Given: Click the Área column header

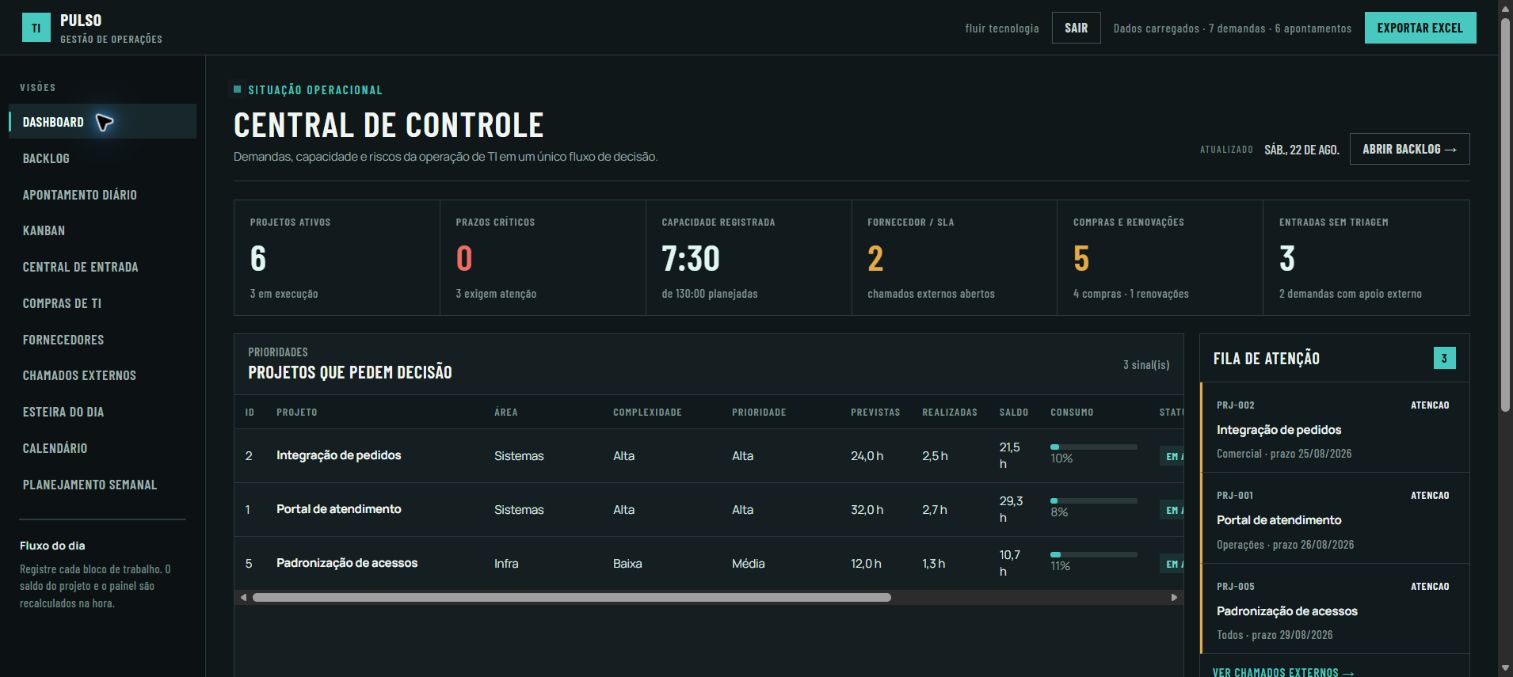Looking at the screenshot, I should coord(506,412).
